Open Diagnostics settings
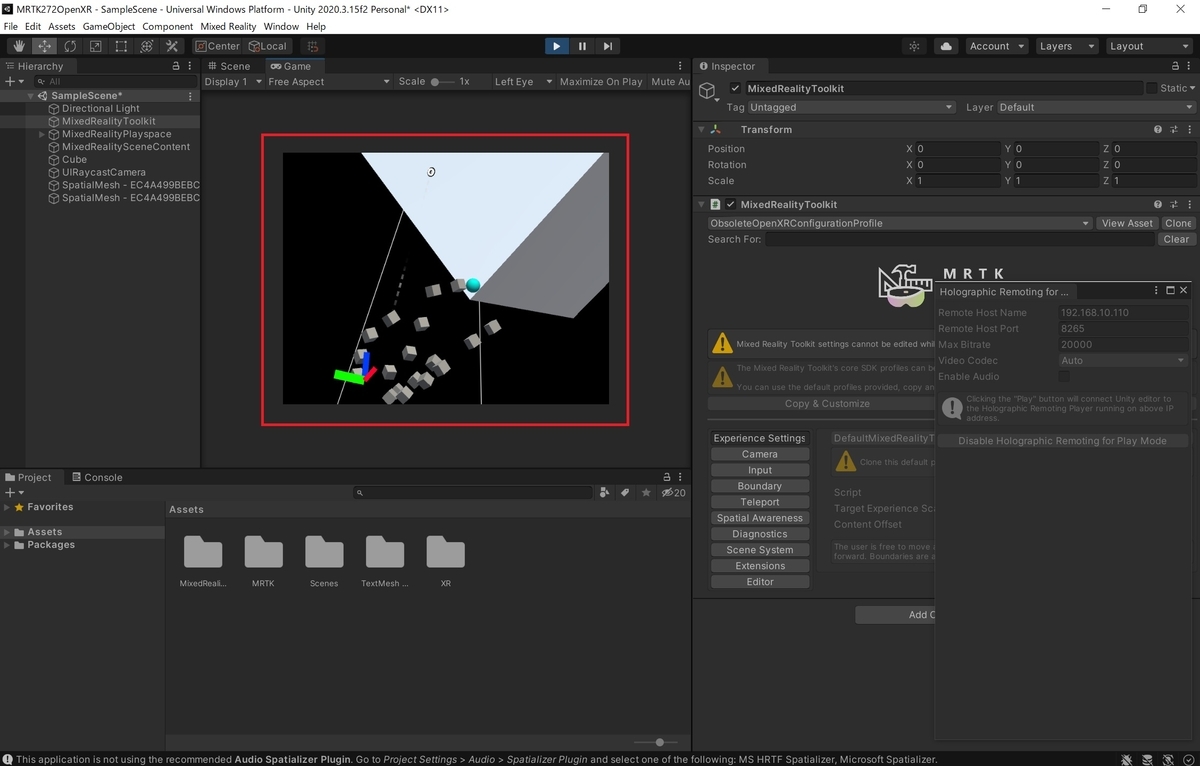The width and height of the screenshot is (1200, 766). [x=760, y=534]
